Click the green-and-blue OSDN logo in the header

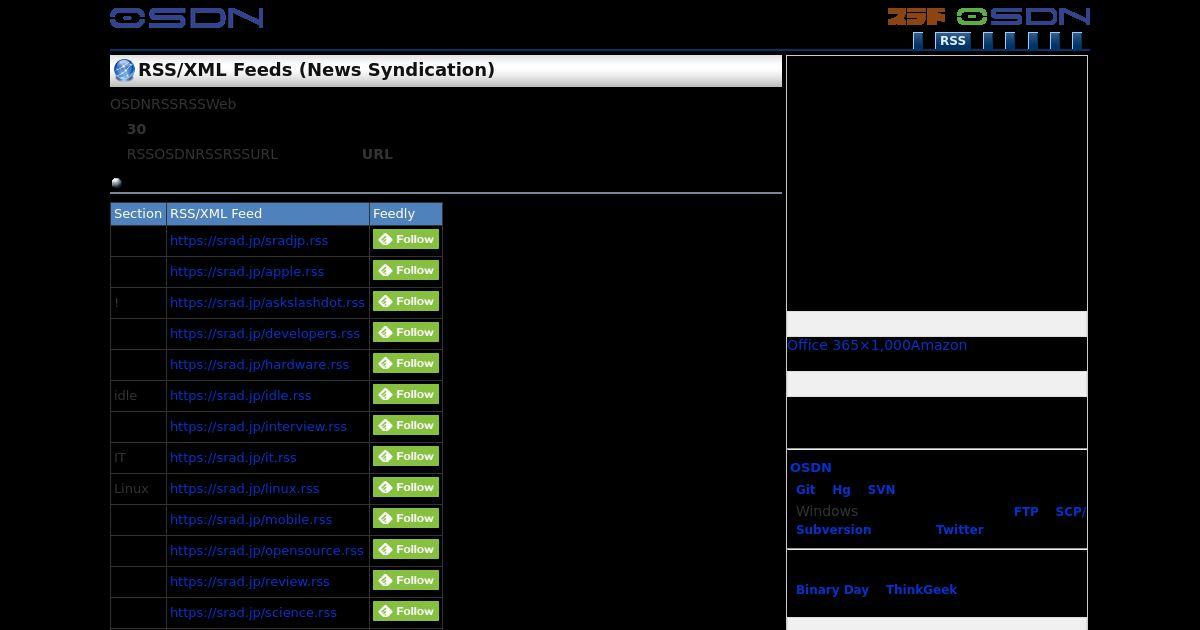pyautogui.click(x=1023, y=16)
